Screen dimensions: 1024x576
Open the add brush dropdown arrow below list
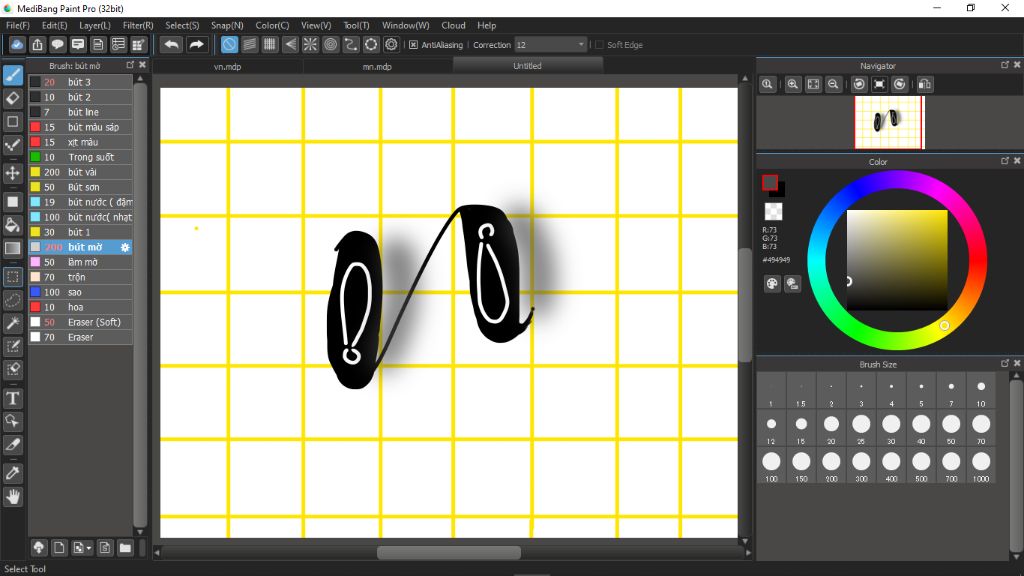[x=89, y=548]
